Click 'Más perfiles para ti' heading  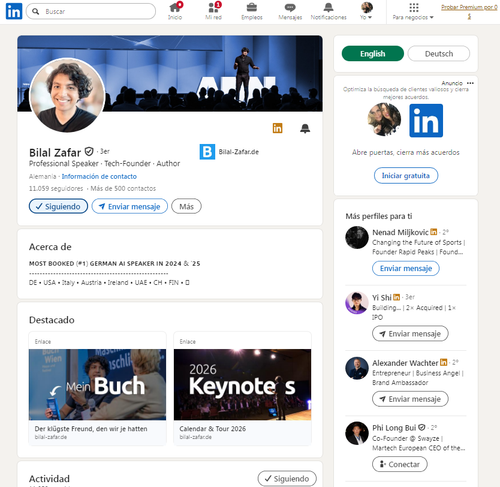379,216
